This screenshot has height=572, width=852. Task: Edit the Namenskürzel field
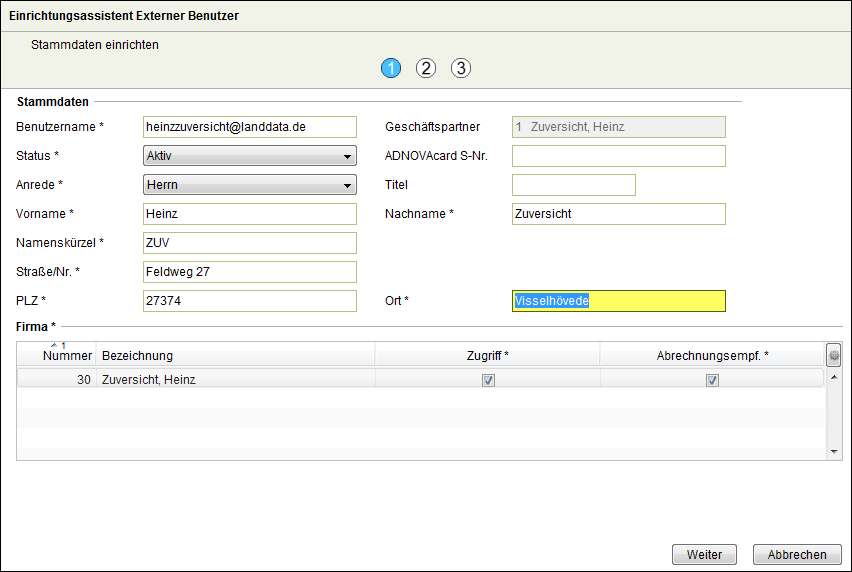(x=250, y=243)
